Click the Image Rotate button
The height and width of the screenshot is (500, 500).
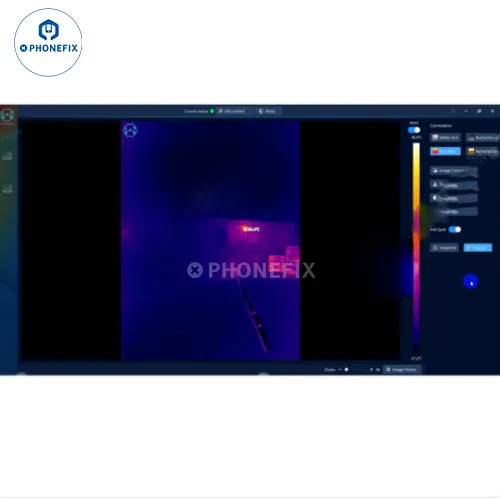coord(401,370)
